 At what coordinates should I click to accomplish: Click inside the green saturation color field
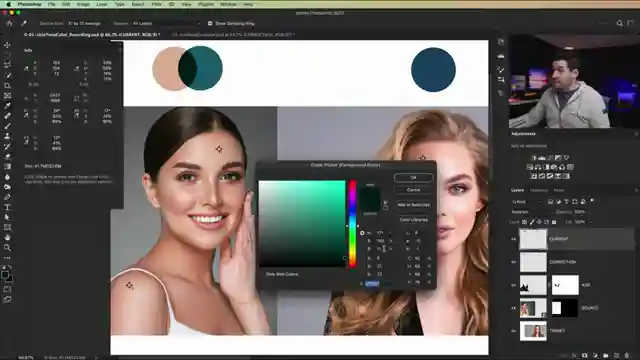pos(302,224)
